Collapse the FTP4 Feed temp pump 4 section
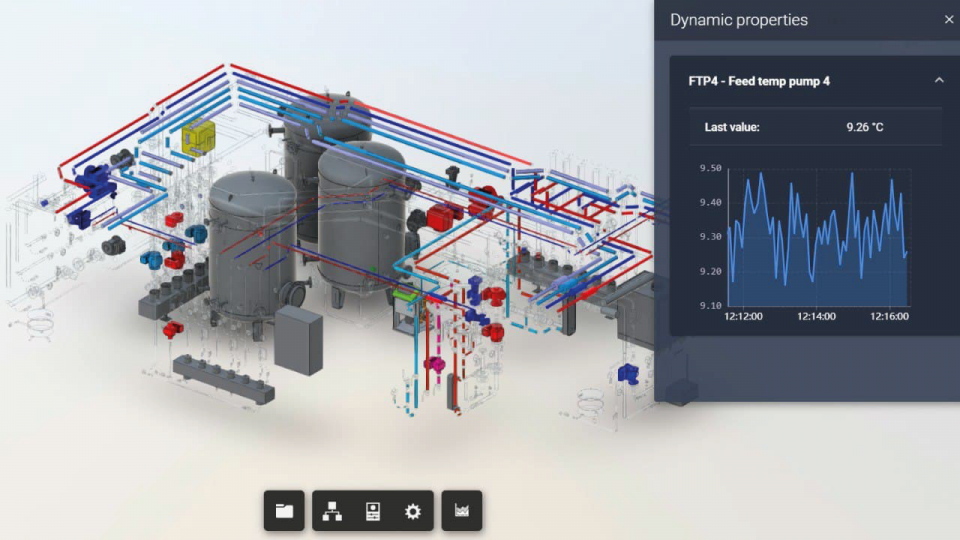960x540 pixels. point(939,80)
